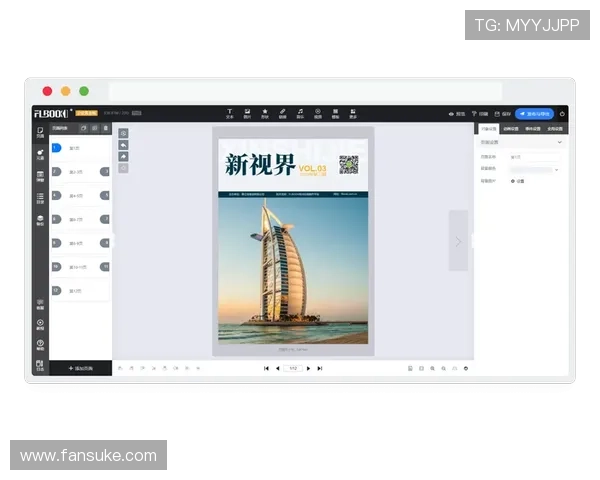Click the help question mark sidebar icon
The width and height of the screenshot is (600, 480).
click(40, 345)
